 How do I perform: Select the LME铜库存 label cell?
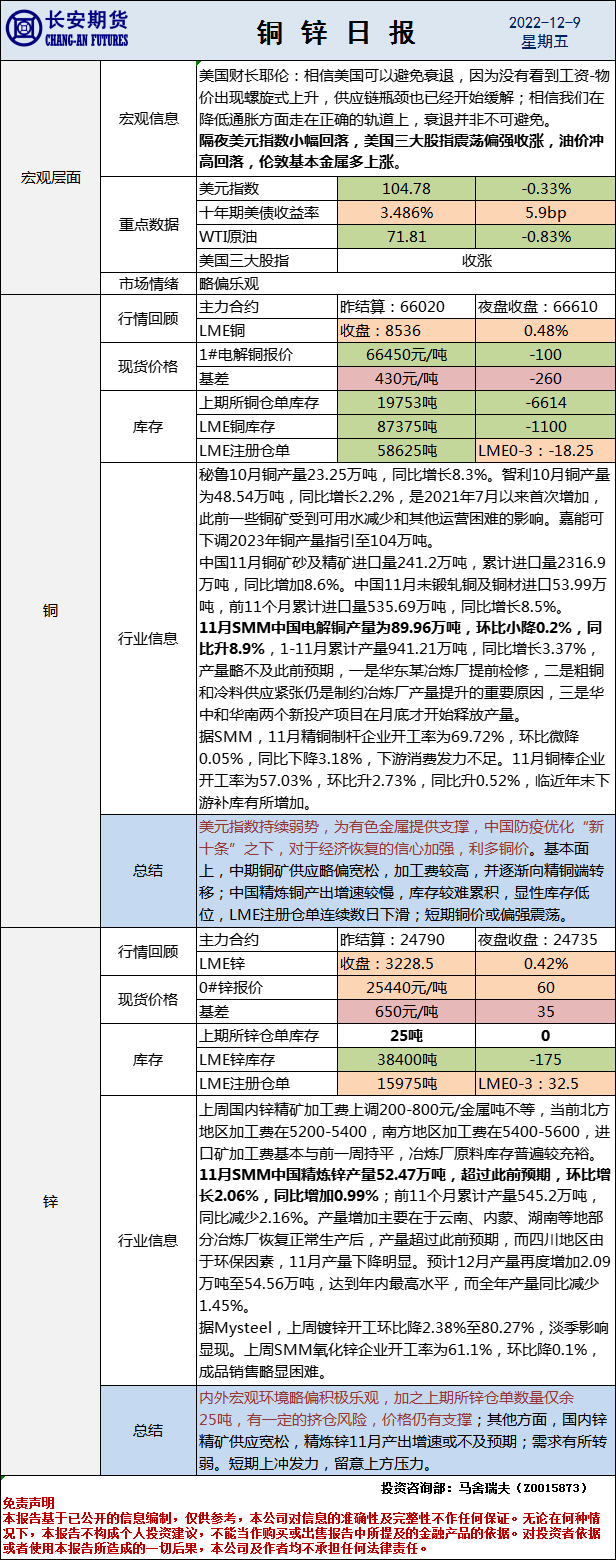267,426
